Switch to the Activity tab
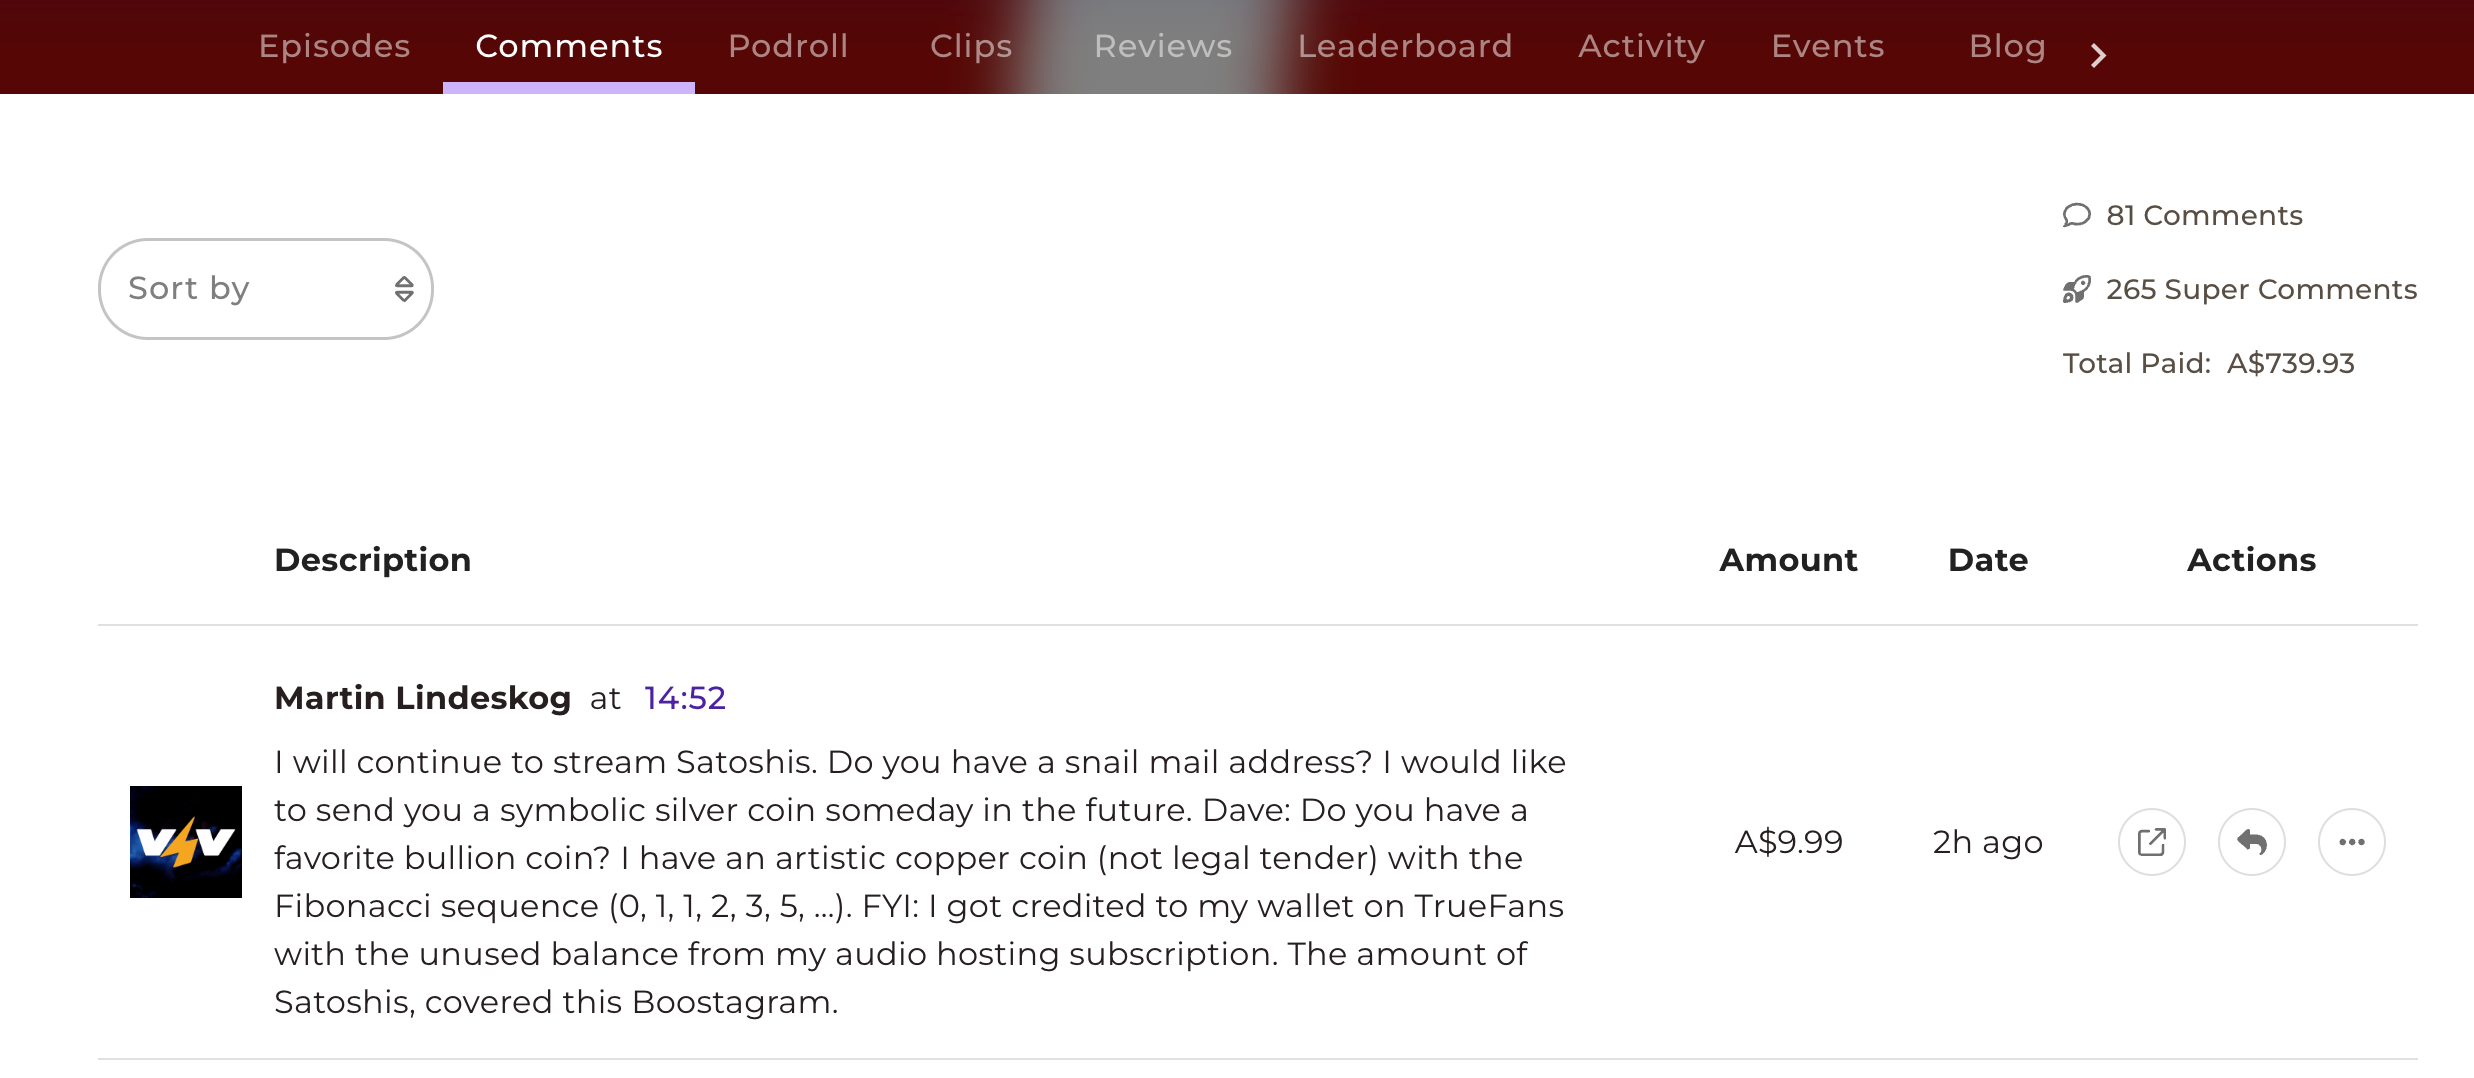Image resolution: width=2474 pixels, height=1078 pixels. click(x=1641, y=46)
